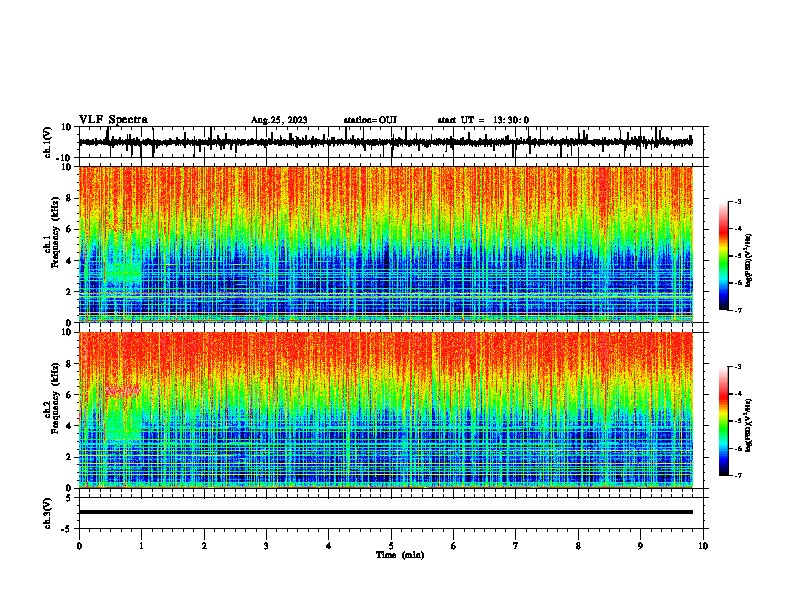This screenshot has height=612, width=792.
Task: Click the "station=OUI" header label
Action: tap(370, 120)
